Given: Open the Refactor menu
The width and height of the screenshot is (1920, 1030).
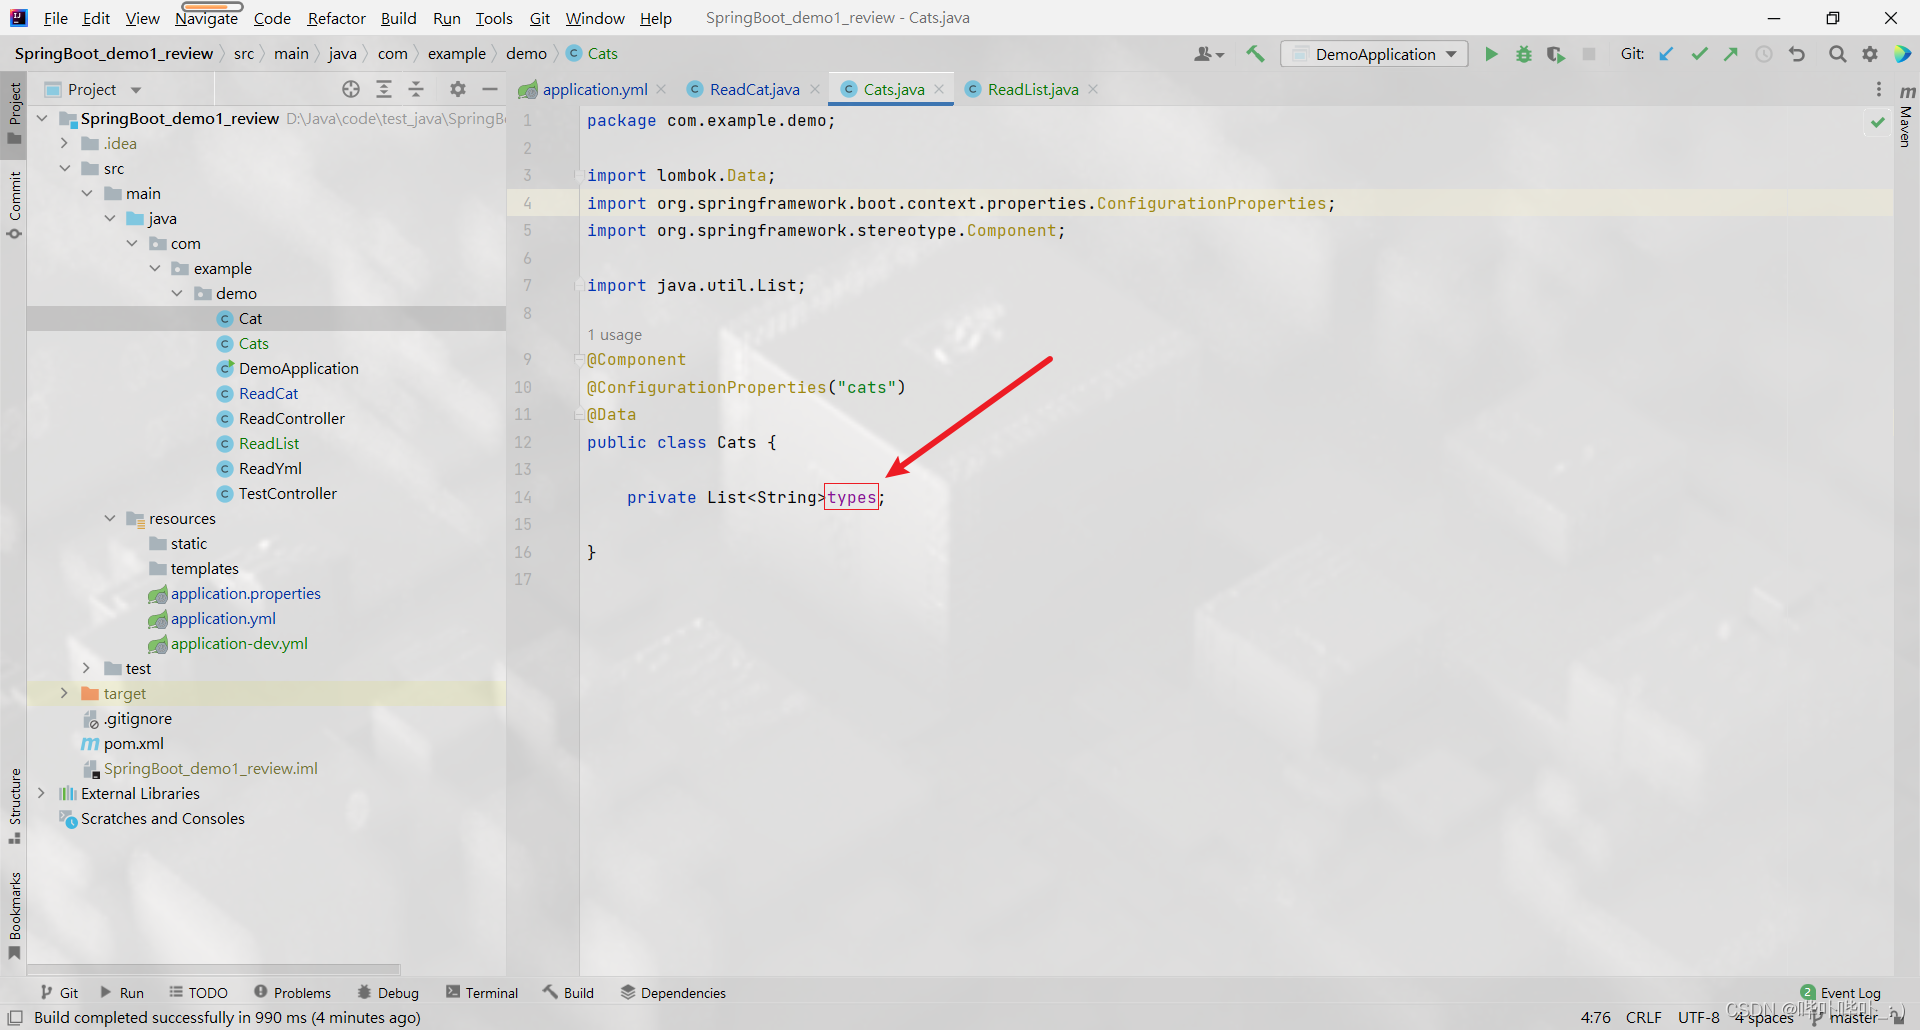Looking at the screenshot, I should pos(337,18).
